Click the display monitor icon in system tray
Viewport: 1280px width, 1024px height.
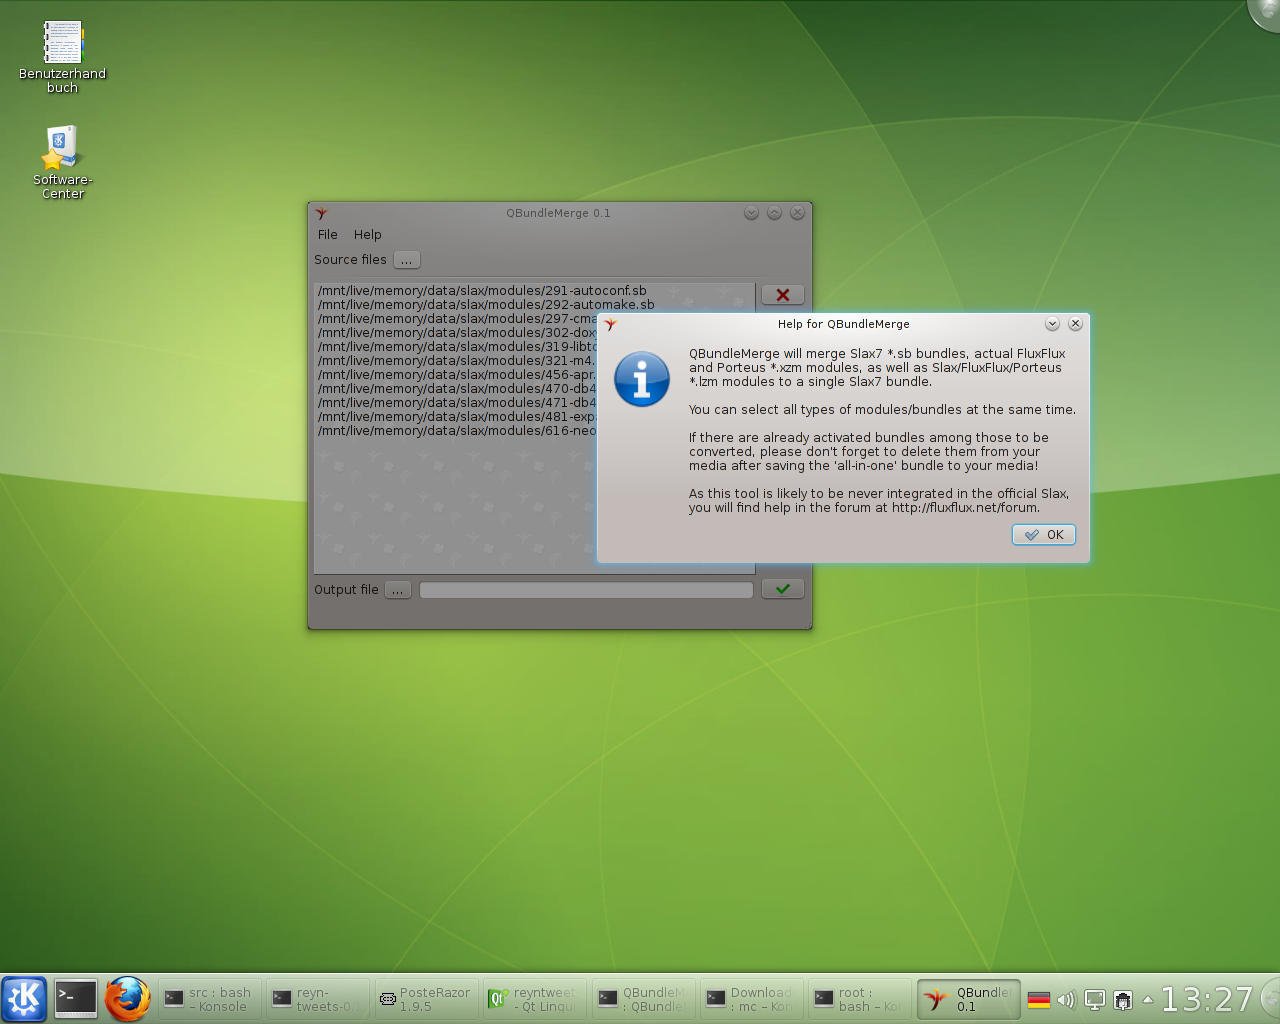pos(1095,999)
